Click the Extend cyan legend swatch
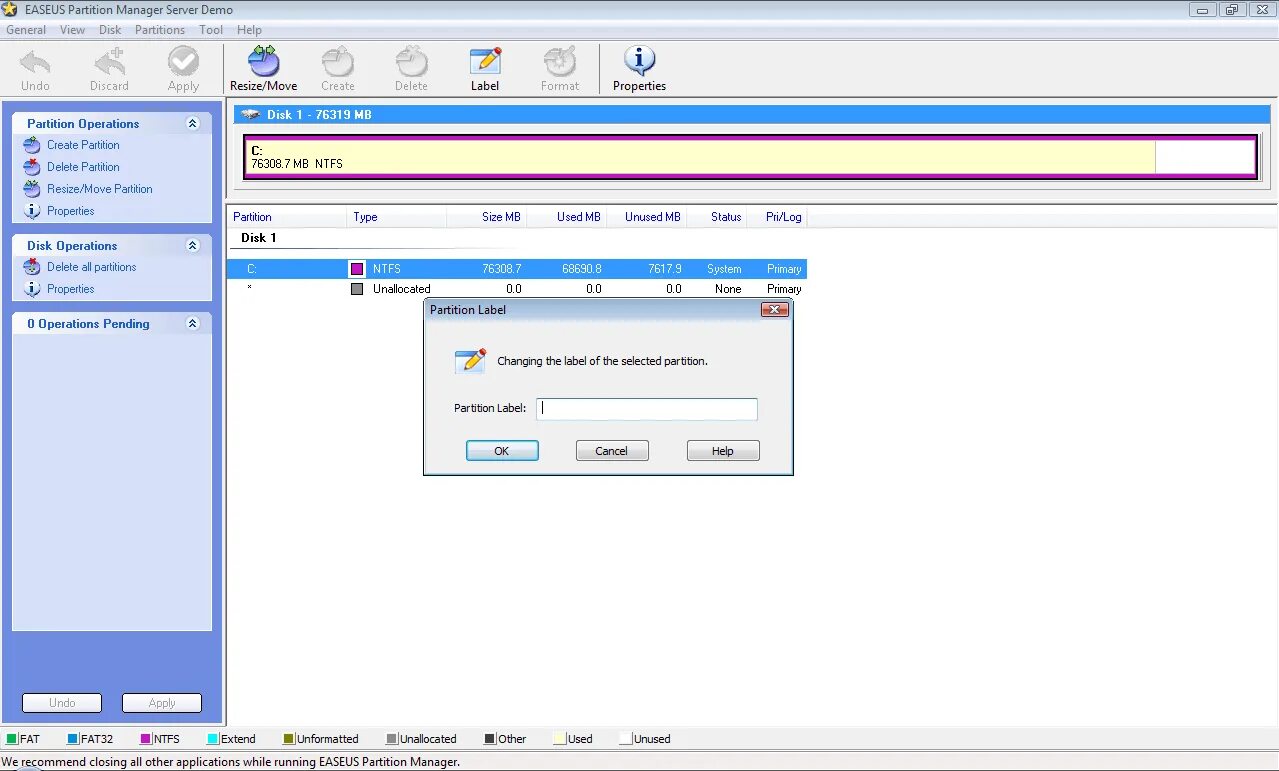Screen dimensions: 1279x771 [x=213, y=739]
